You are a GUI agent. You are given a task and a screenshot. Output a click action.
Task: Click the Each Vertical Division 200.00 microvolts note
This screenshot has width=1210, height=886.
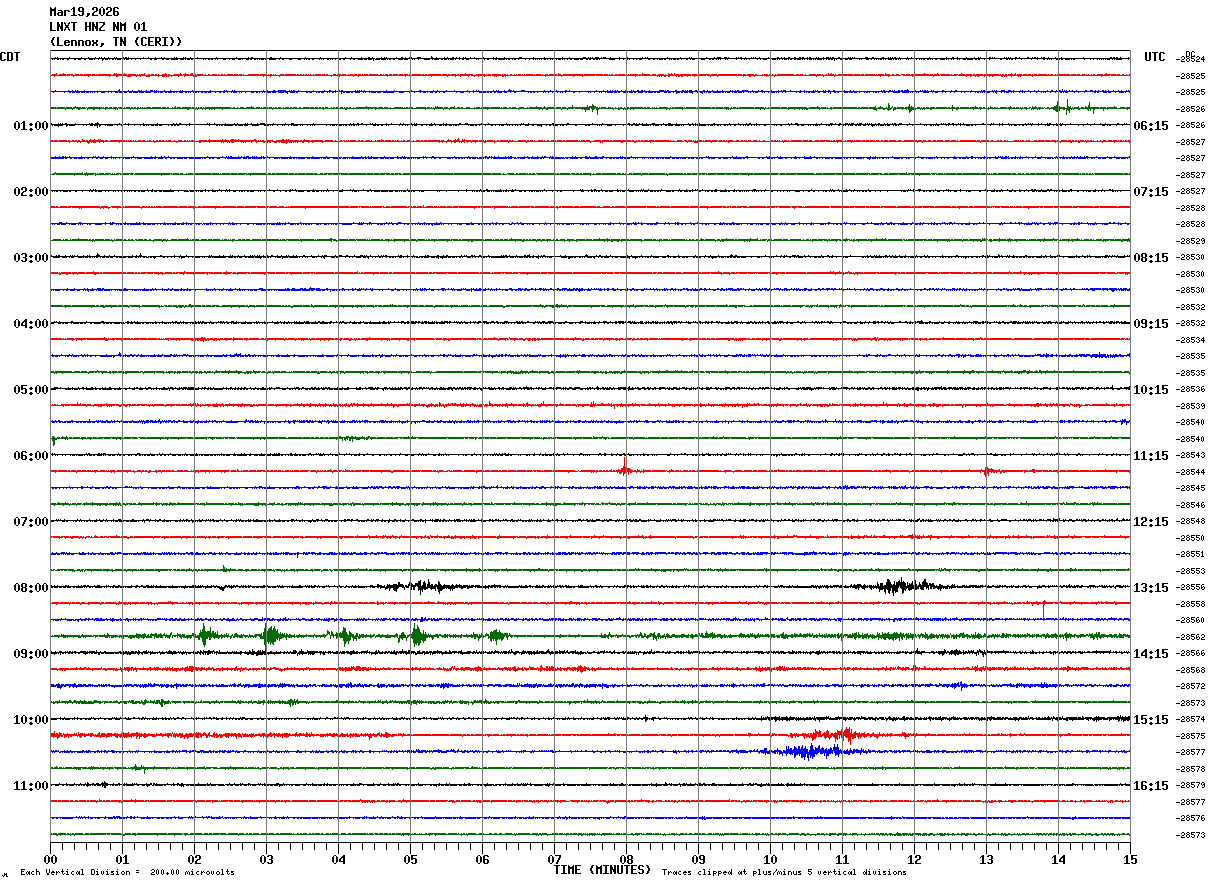(x=127, y=873)
